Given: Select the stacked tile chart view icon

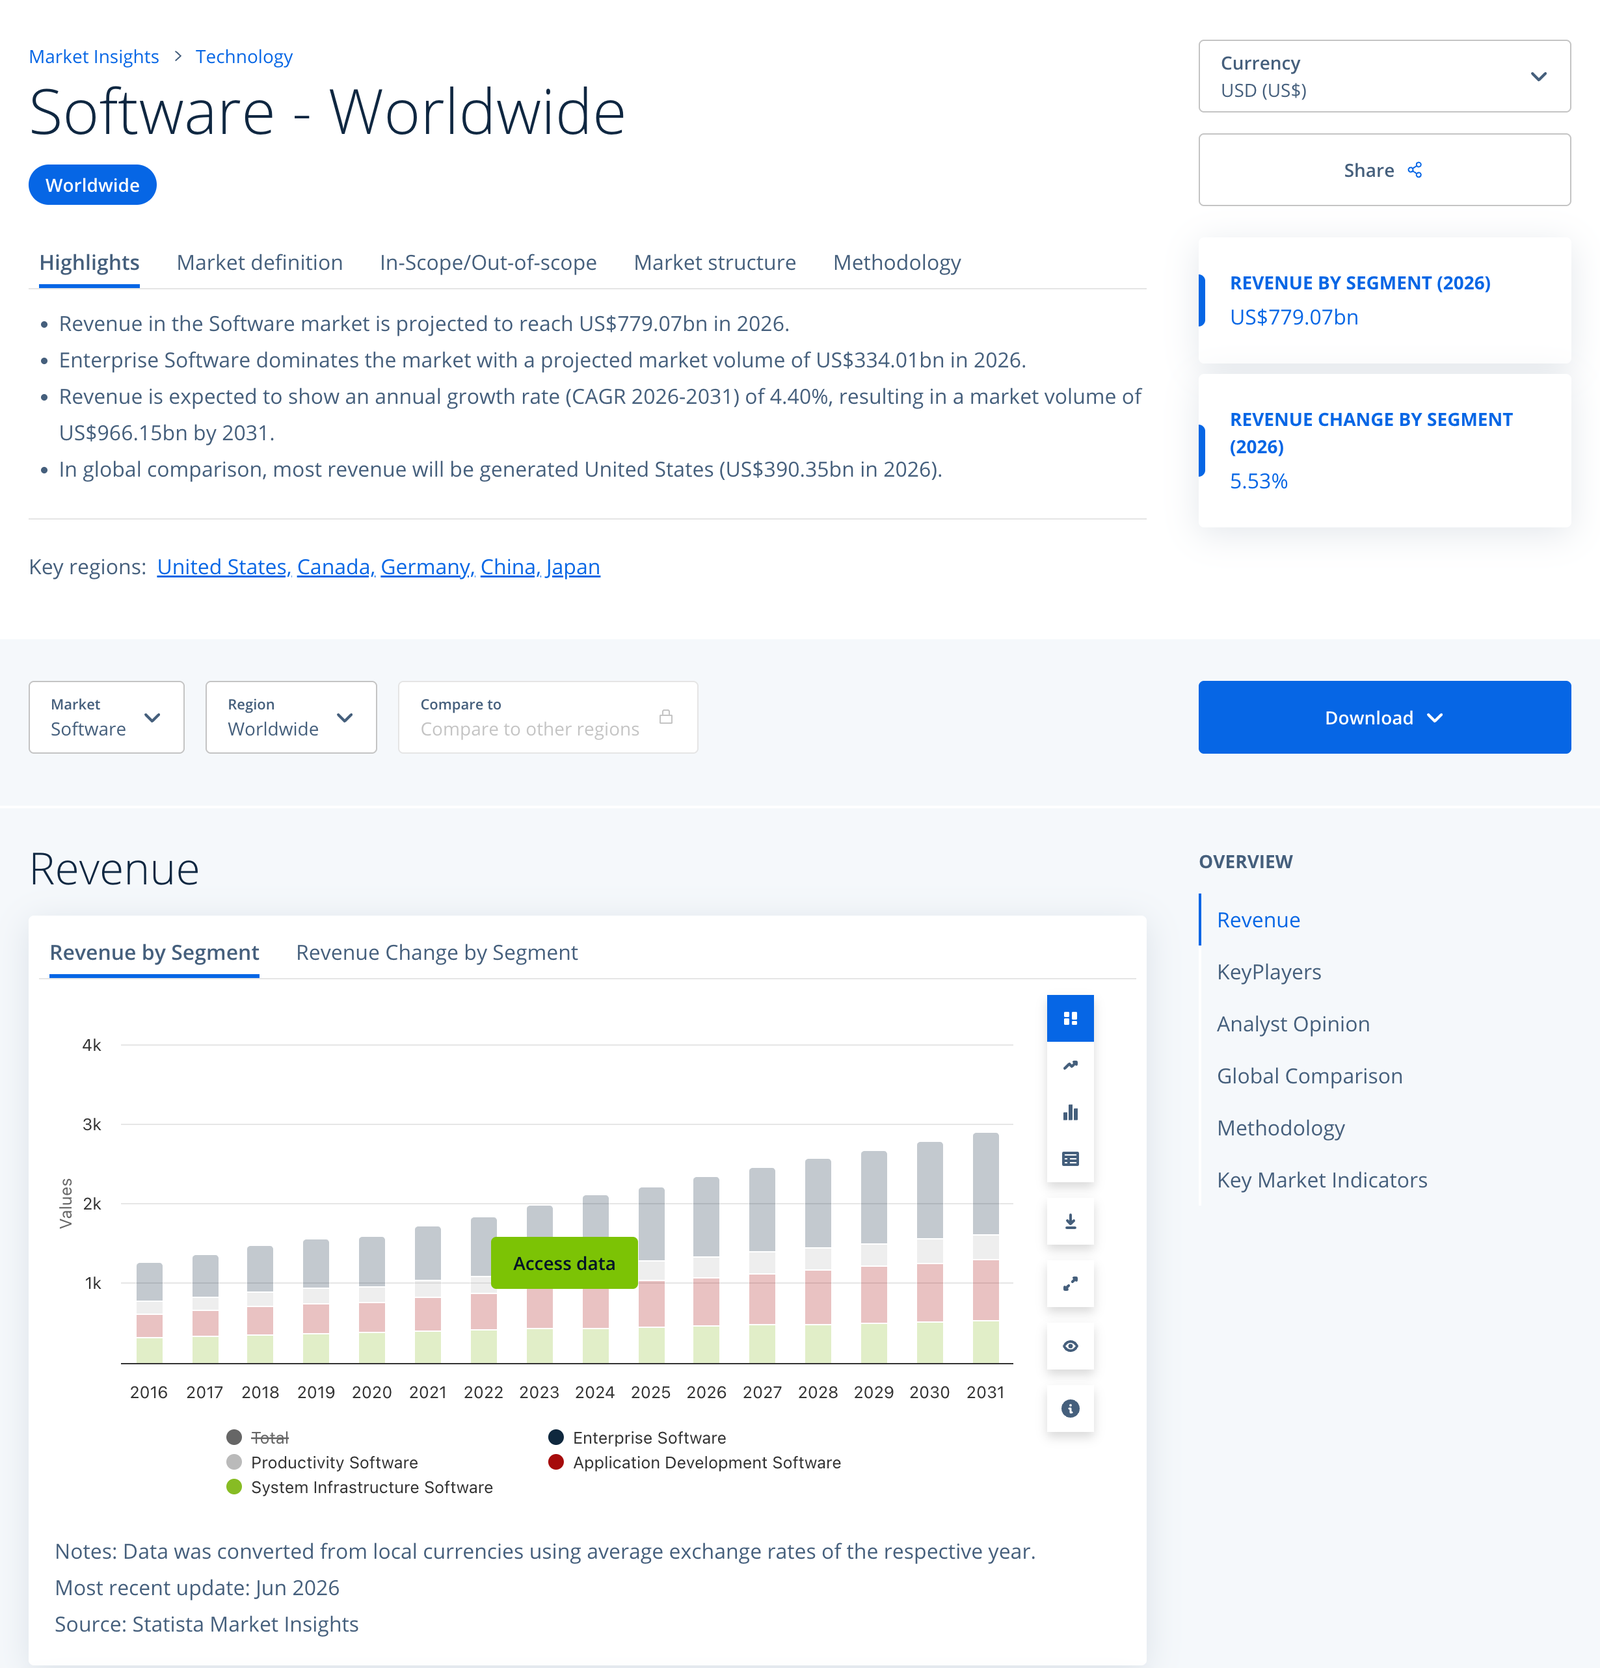Looking at the screenshot, I should coord(1070,1018).
